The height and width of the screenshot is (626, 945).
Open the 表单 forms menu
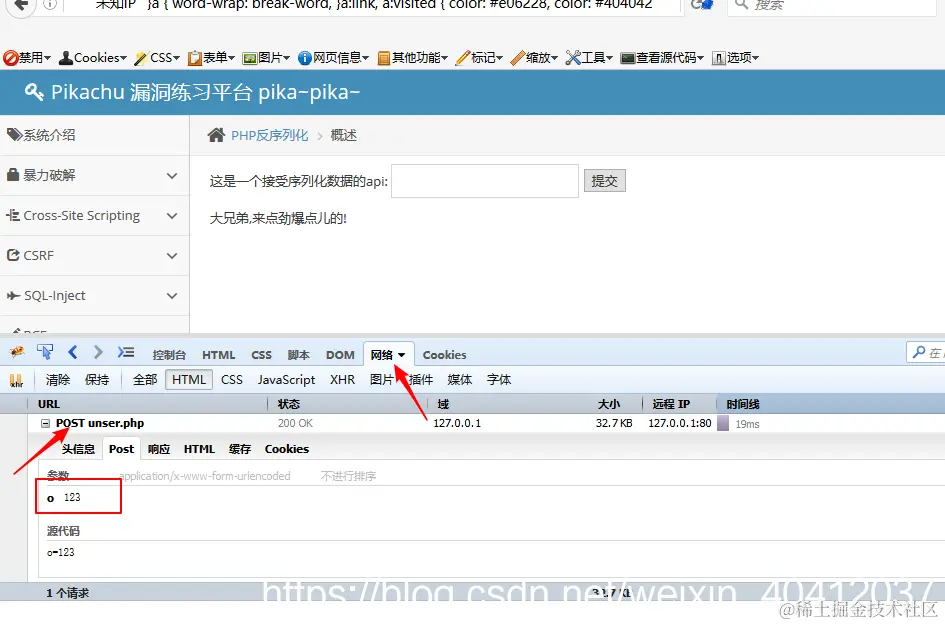[211, 58]
